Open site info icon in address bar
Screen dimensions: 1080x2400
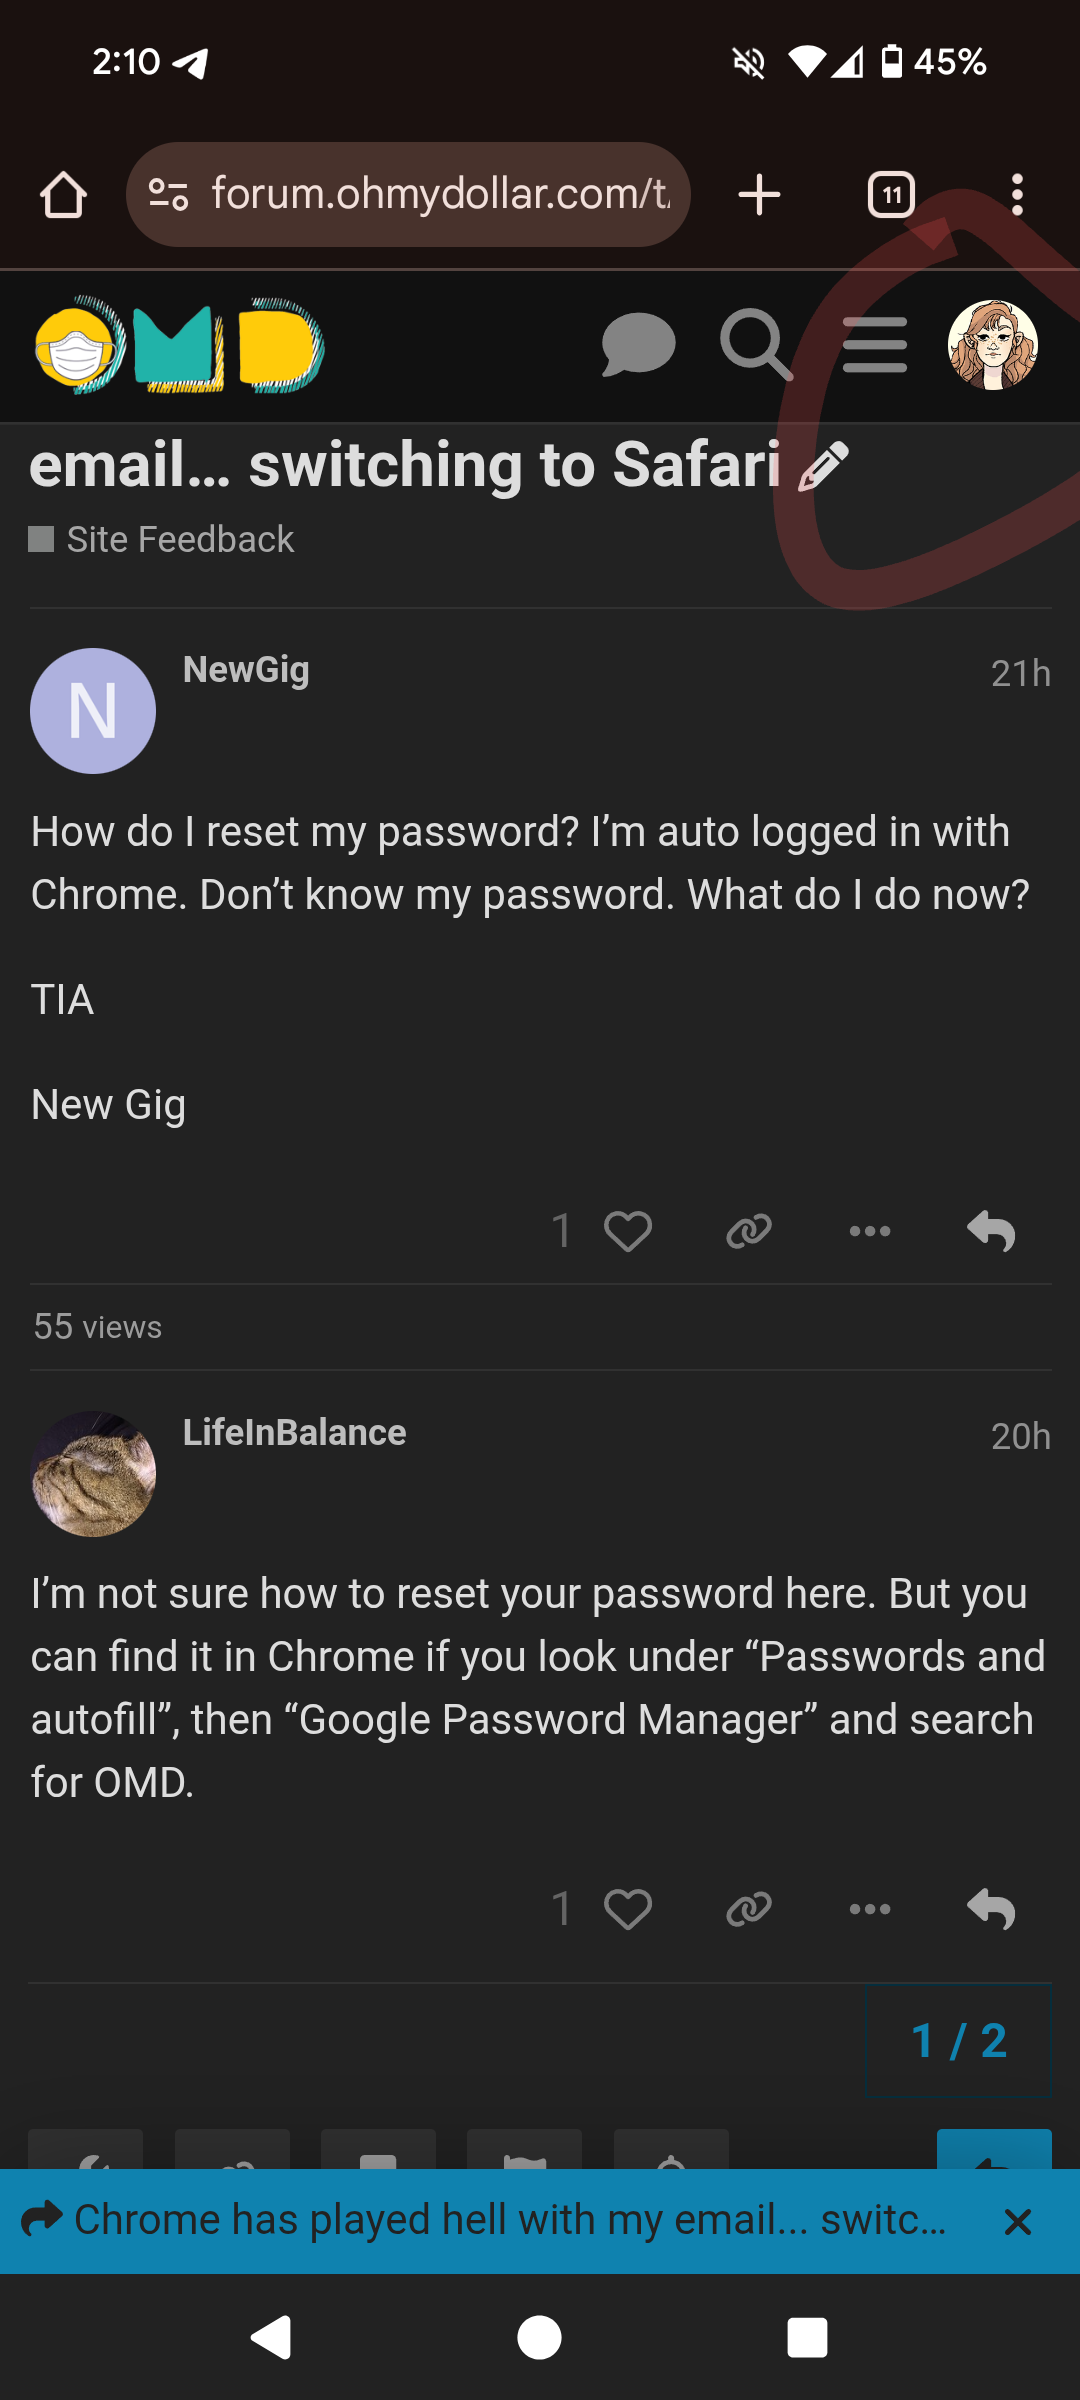point(168,194)
